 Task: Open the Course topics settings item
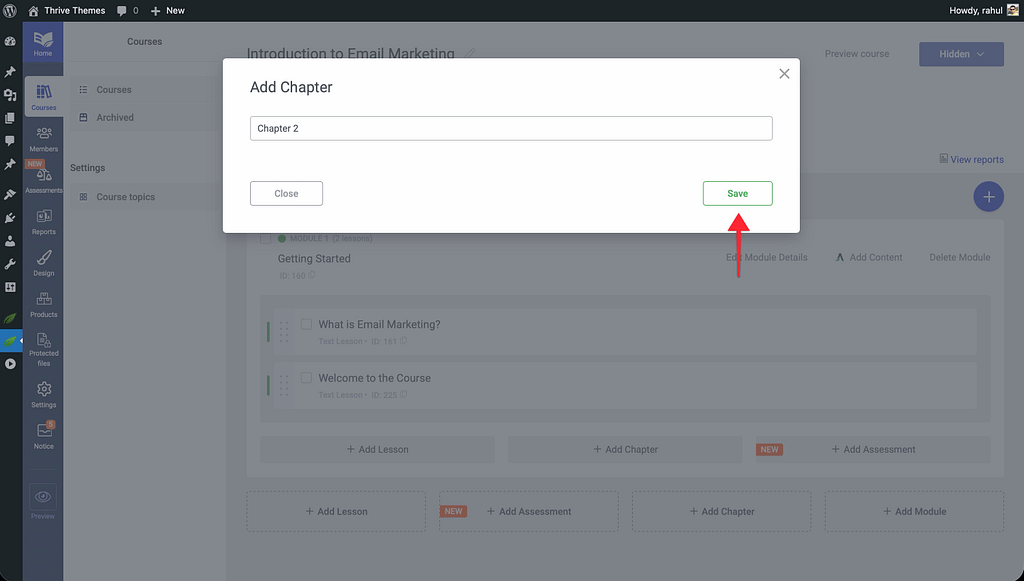coord(125,197)
